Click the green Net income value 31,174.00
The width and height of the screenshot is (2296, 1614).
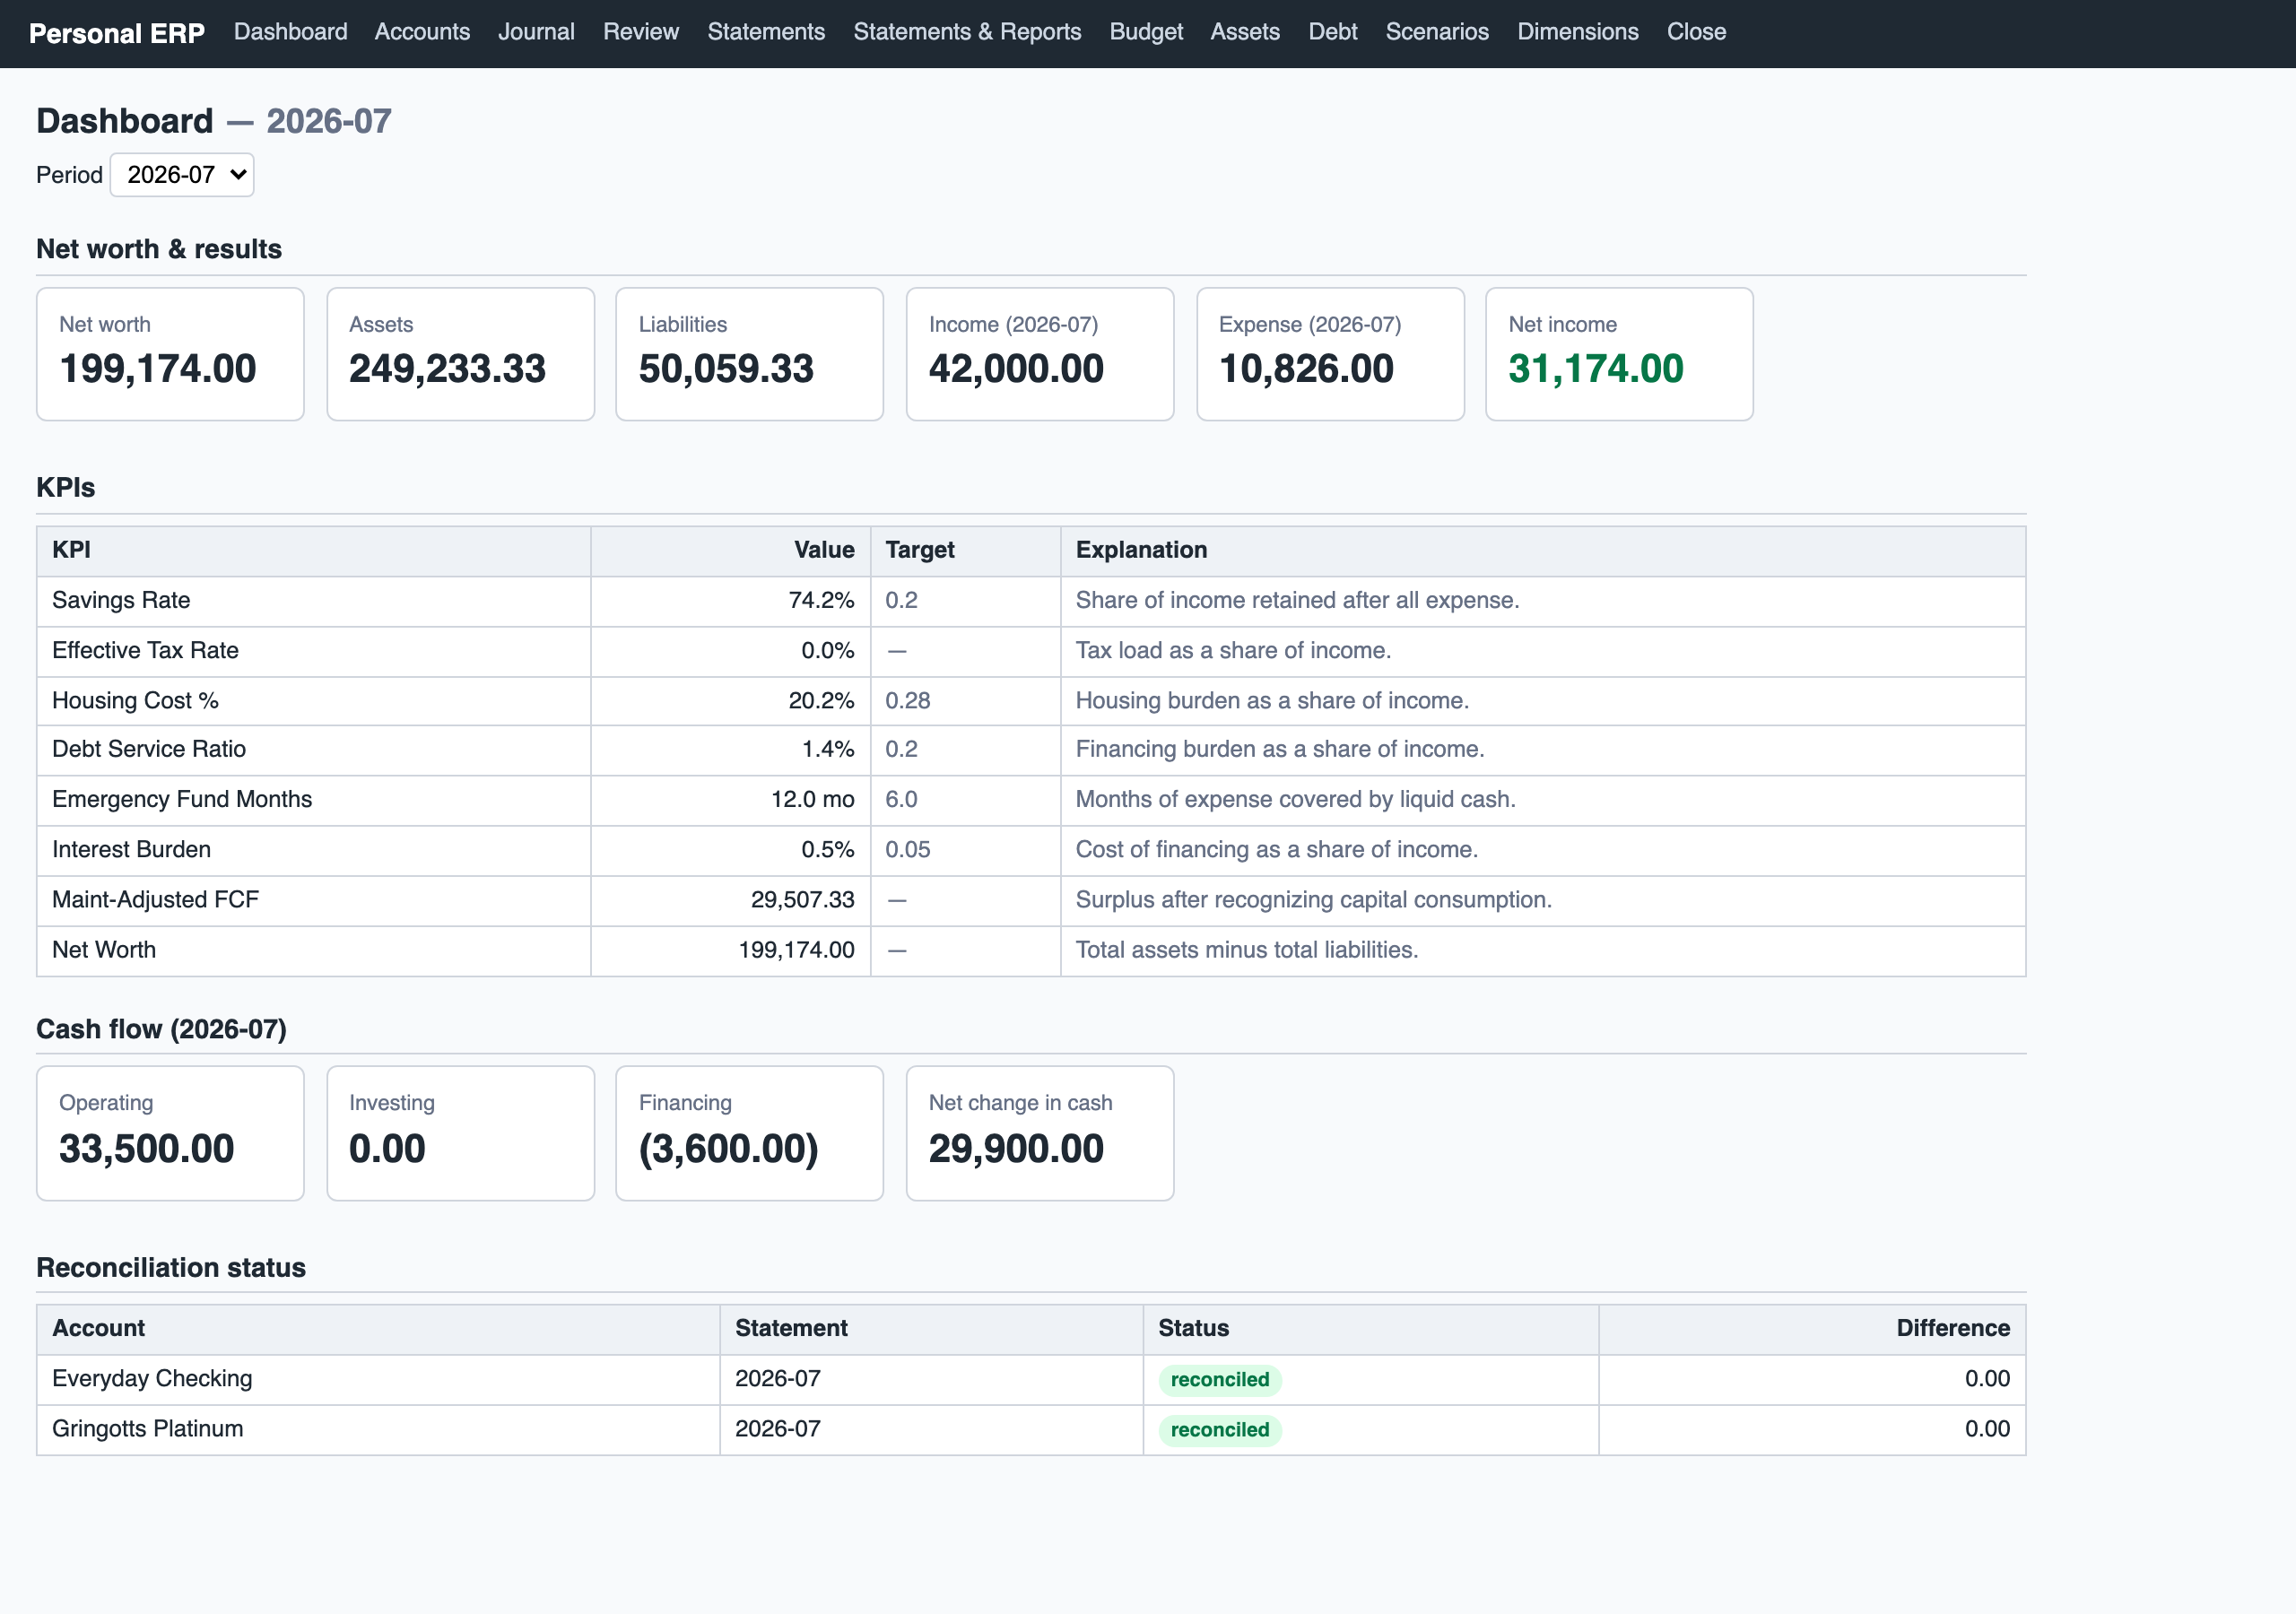[x=1596, y=369]
